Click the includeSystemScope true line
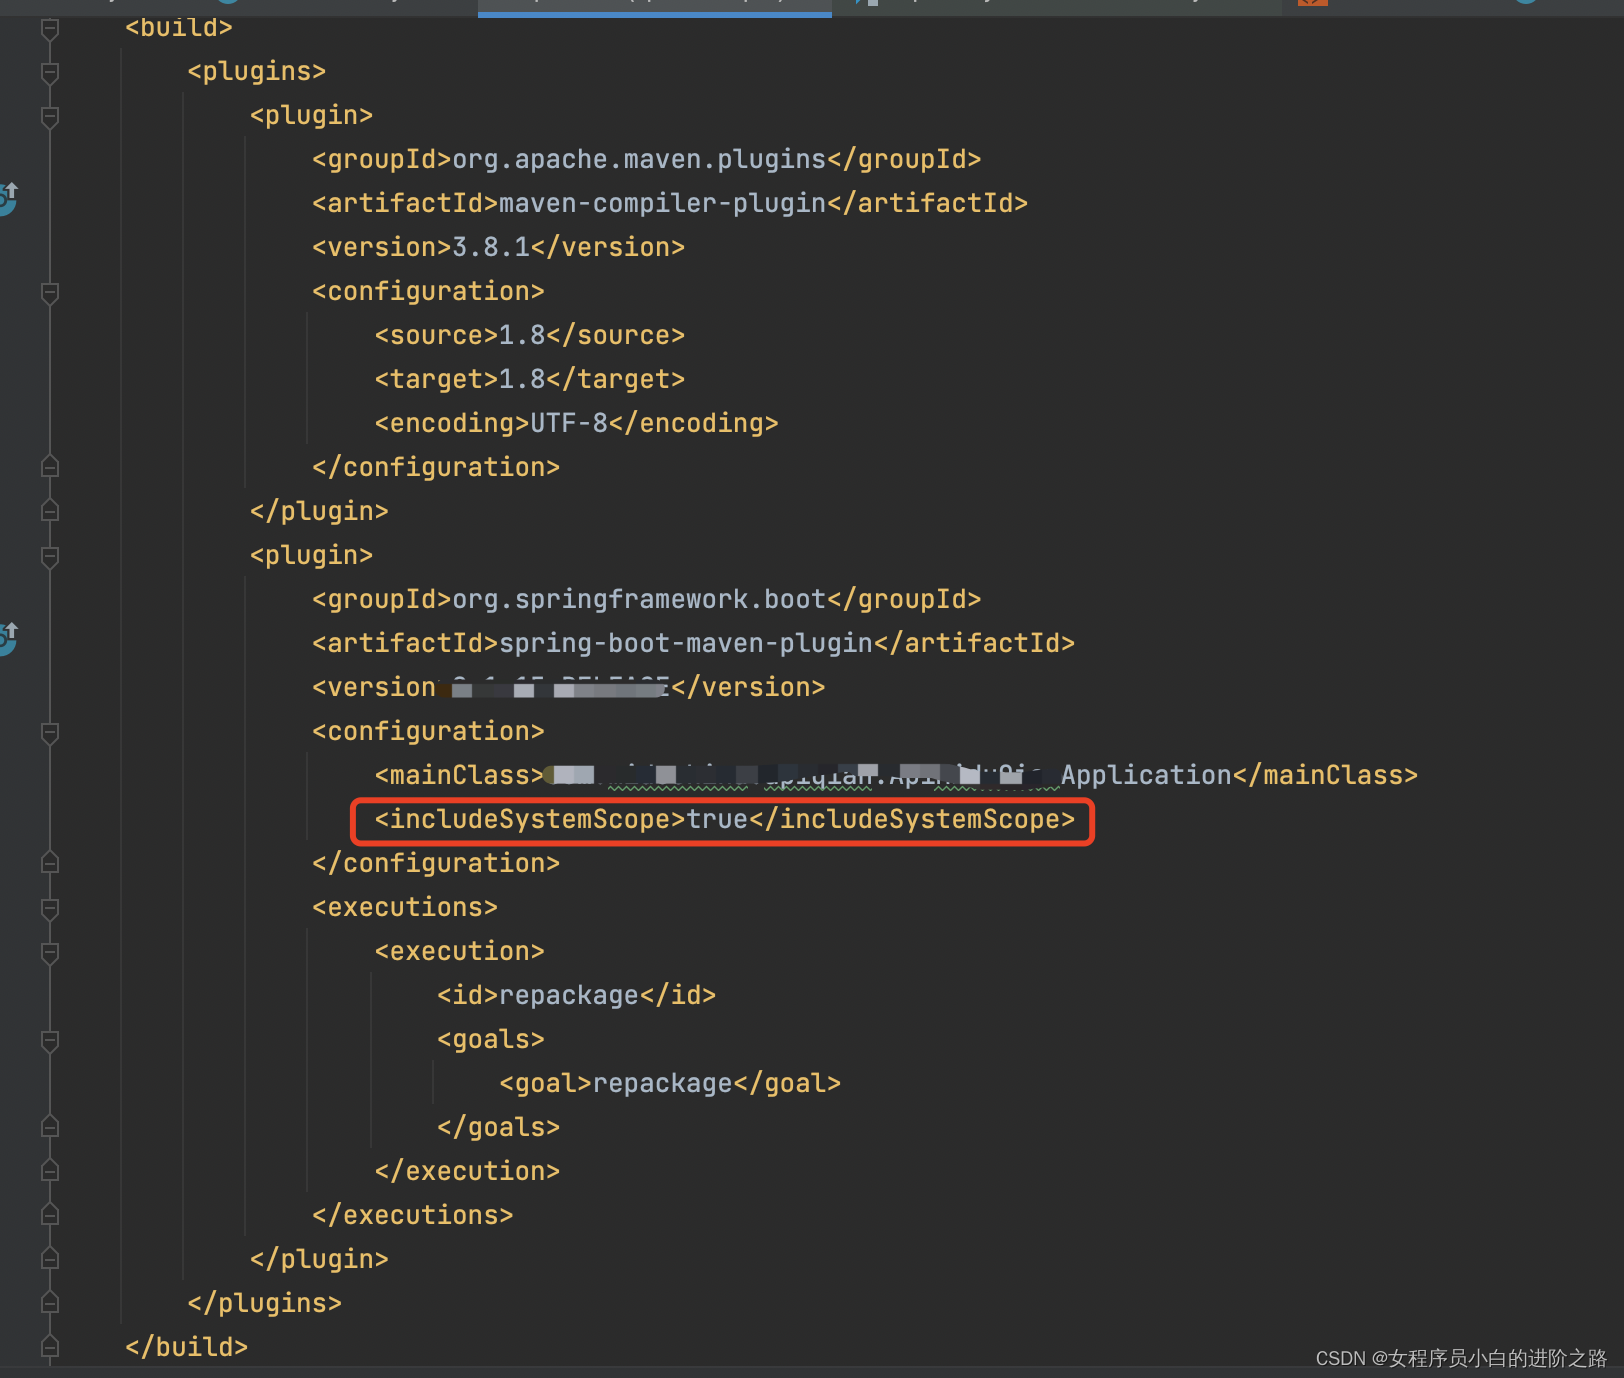Image resolution: width=1624 pixels, height=1378 pixels. coord(724,820)
